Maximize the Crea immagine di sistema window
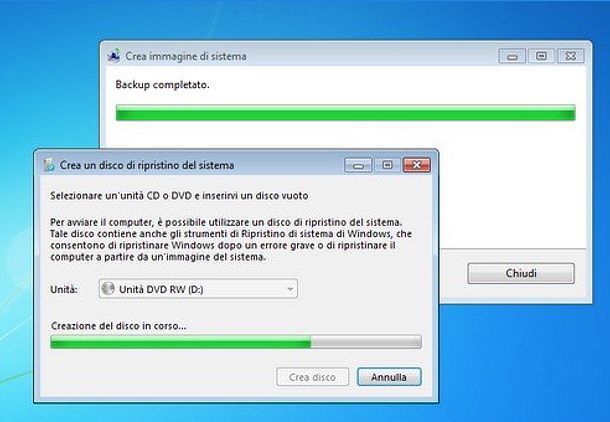 (541, 56)
